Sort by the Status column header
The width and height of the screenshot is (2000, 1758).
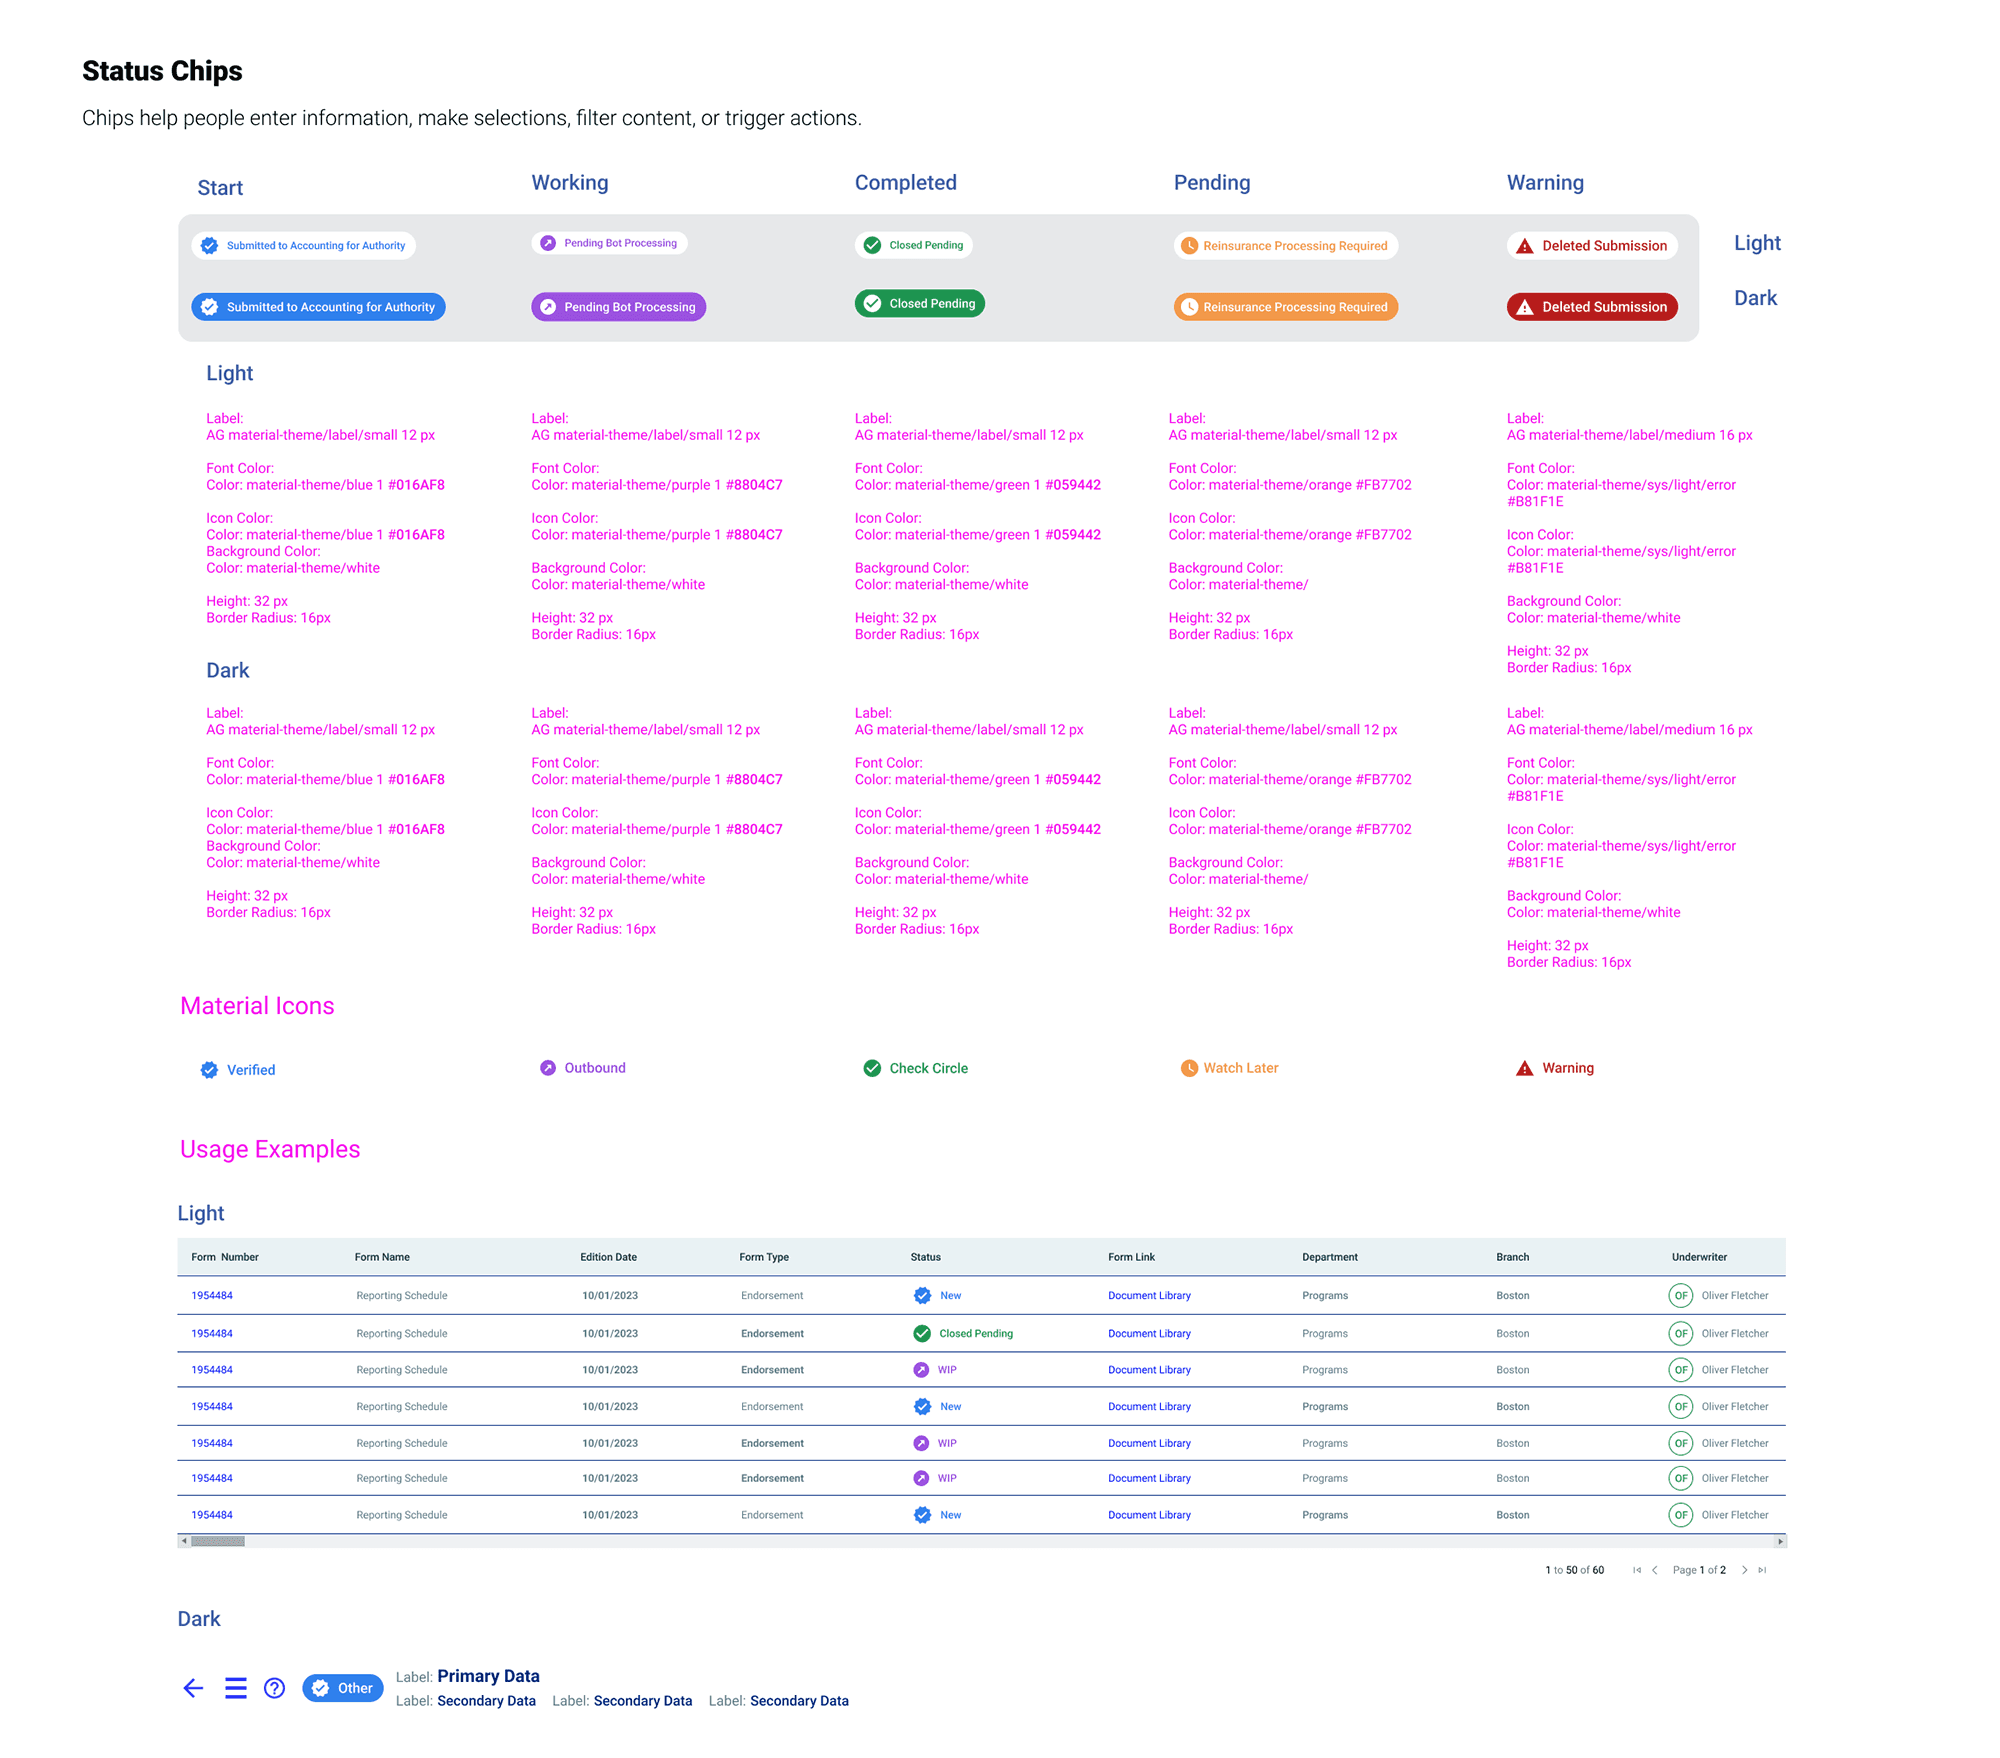pos(925,1257)
